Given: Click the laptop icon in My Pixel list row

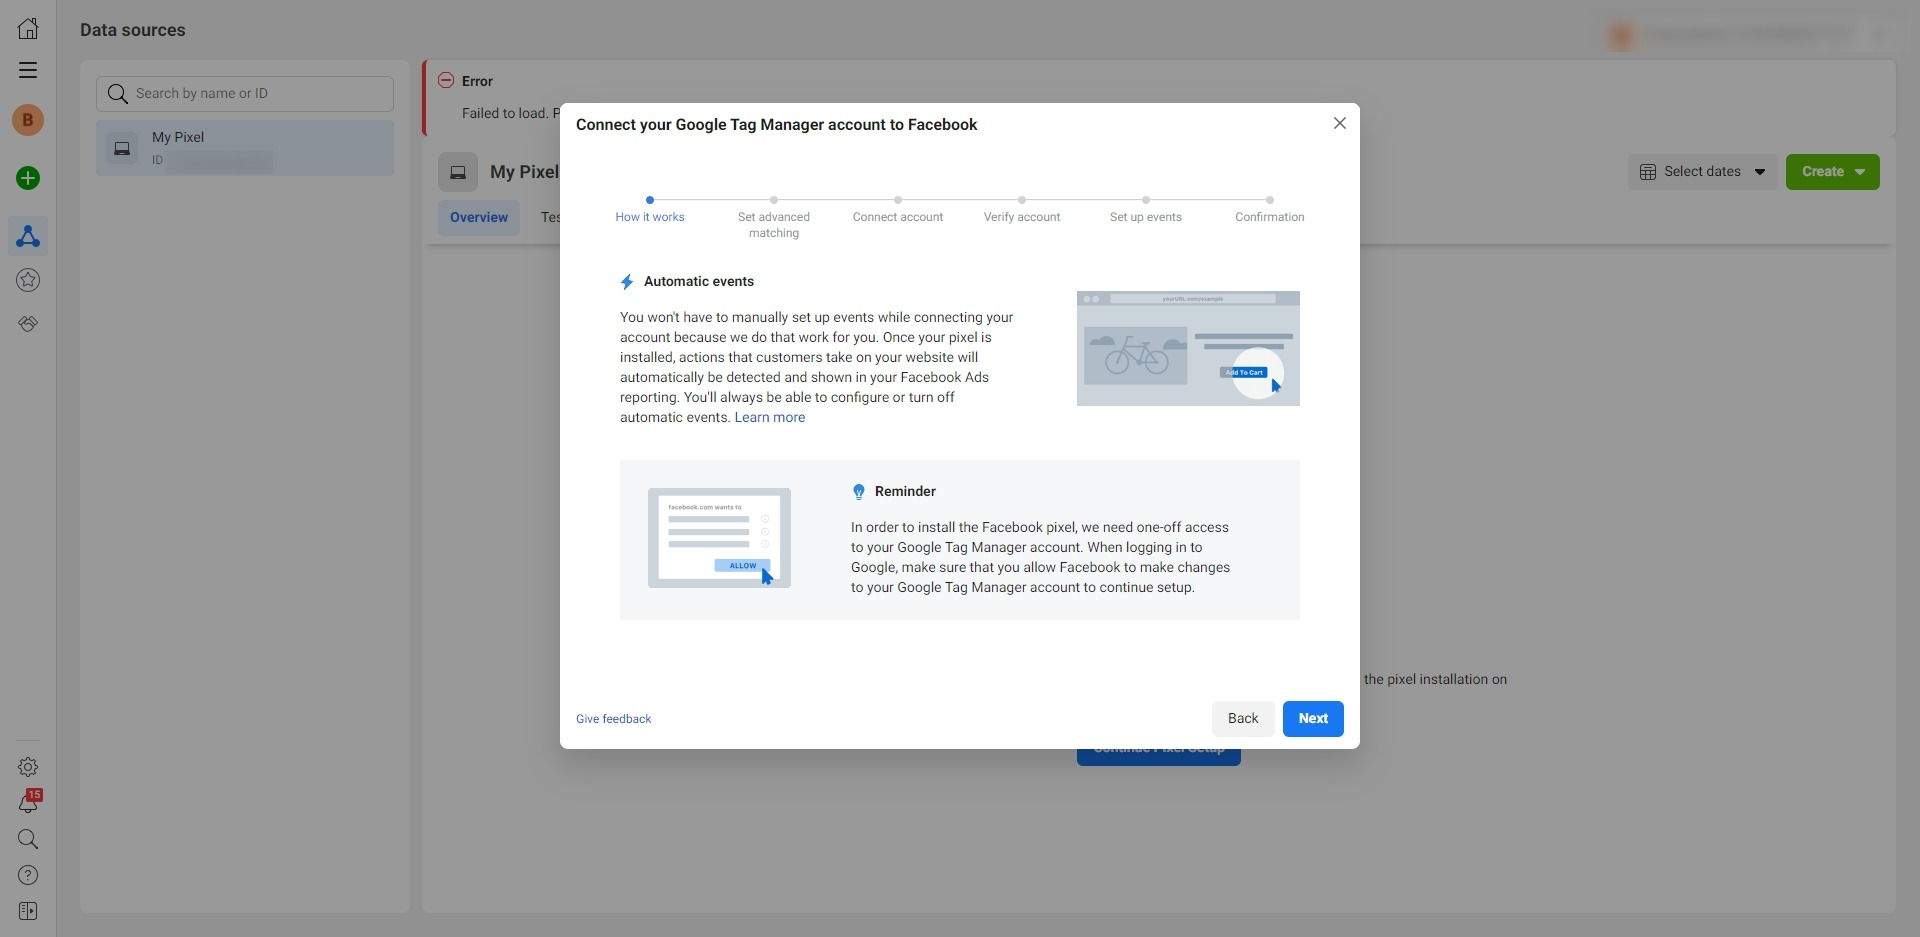Looking at the screenshot, I should click(122, 148).
